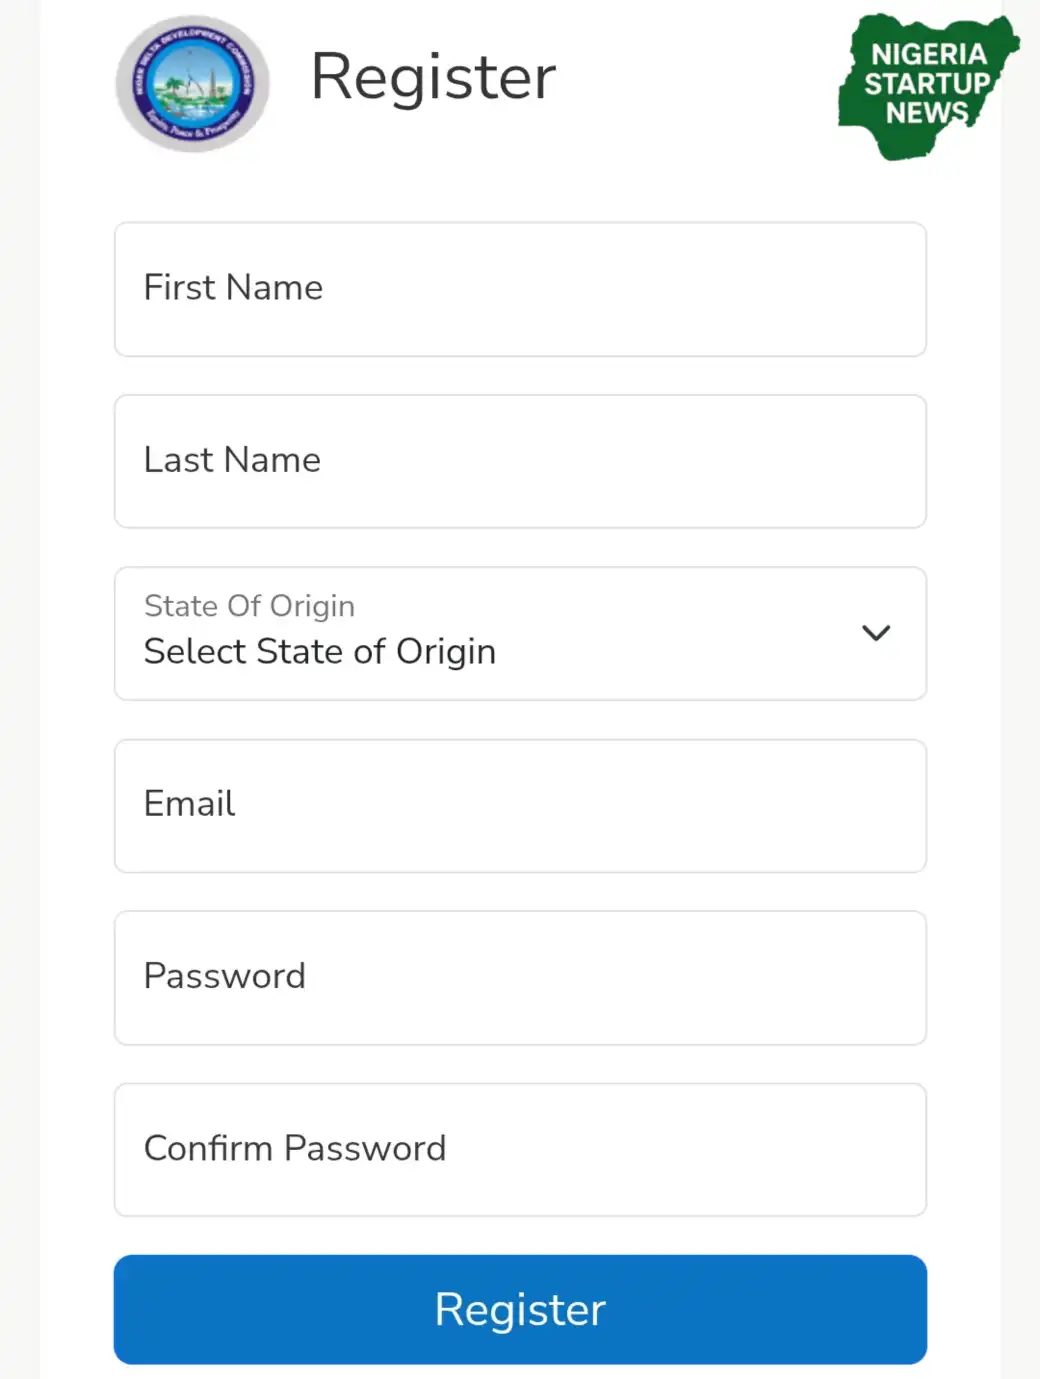
Task: Click the Confirm Password placeholder text
Action: point(295,1148)
